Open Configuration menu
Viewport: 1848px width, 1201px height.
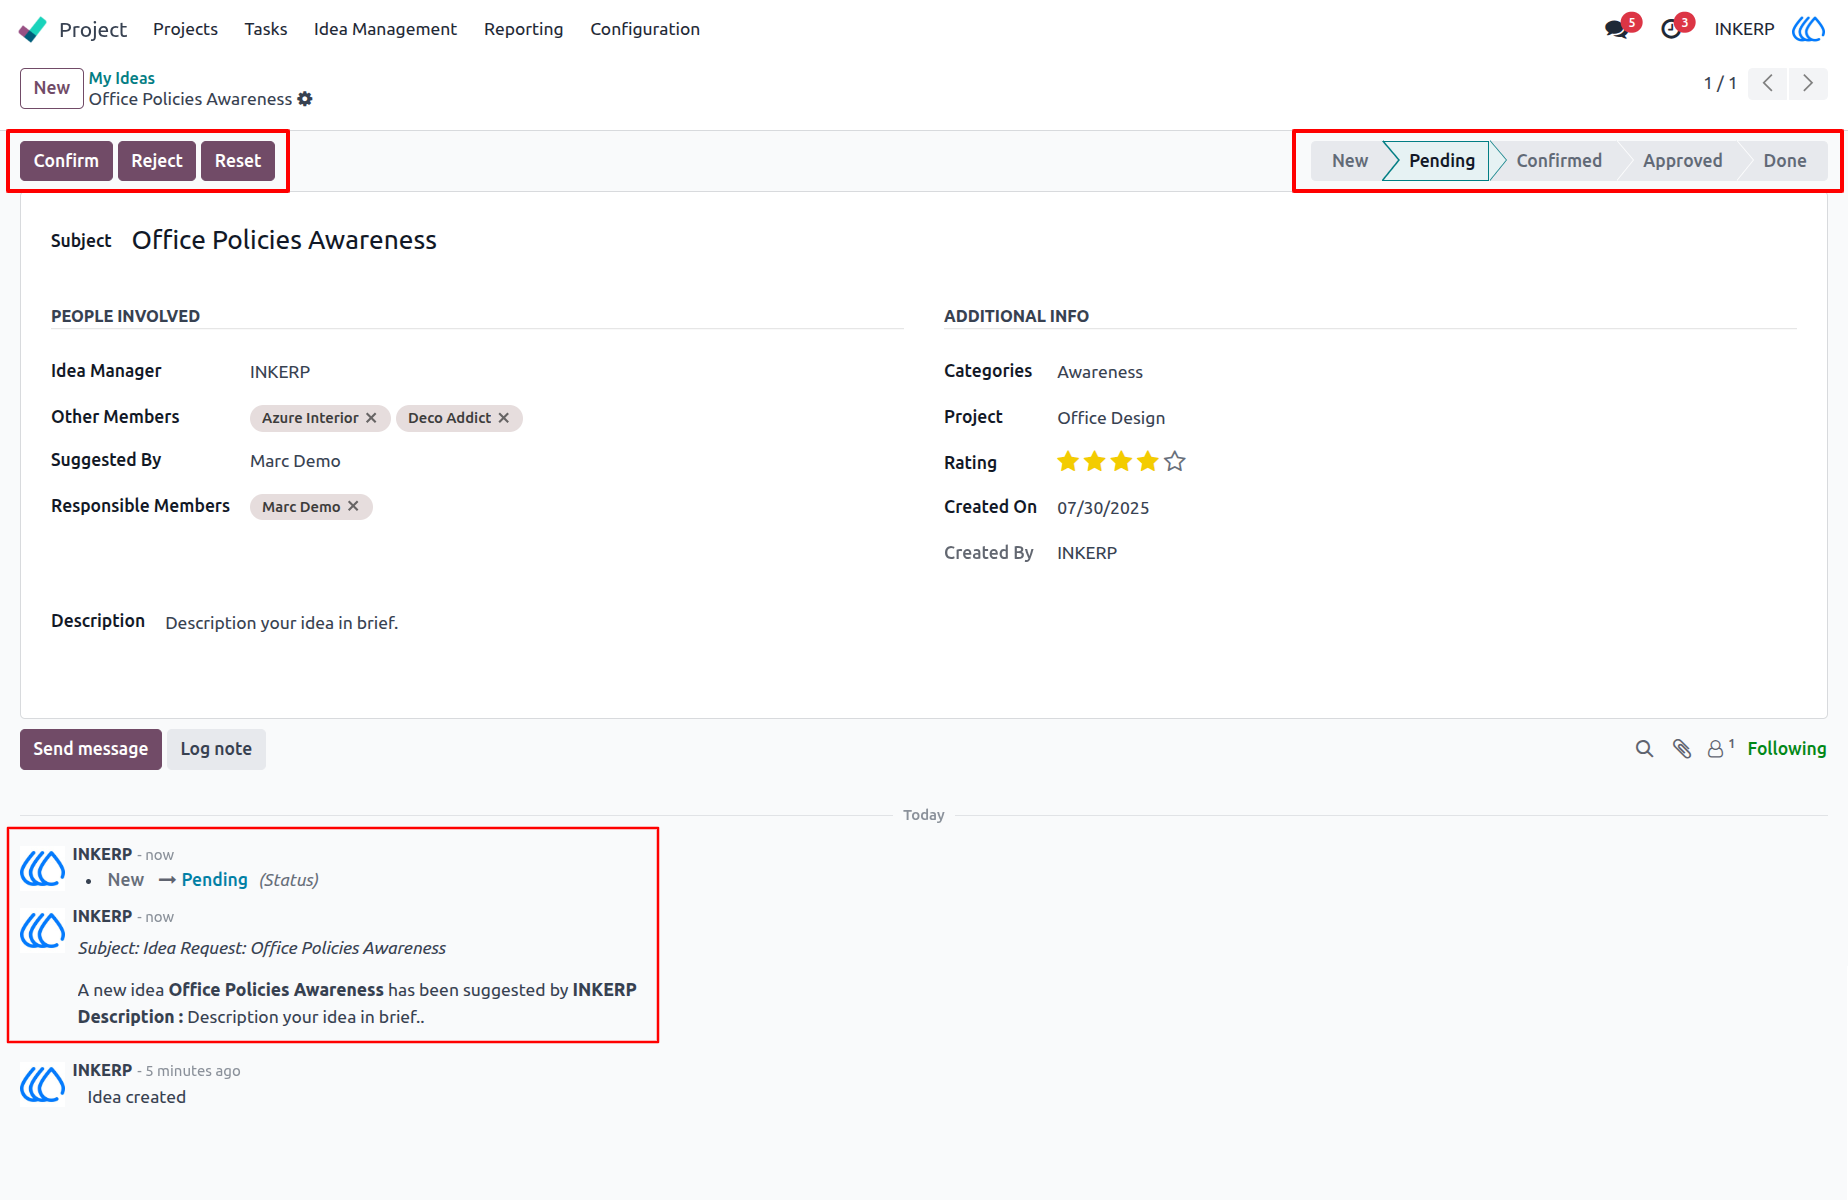645,29
